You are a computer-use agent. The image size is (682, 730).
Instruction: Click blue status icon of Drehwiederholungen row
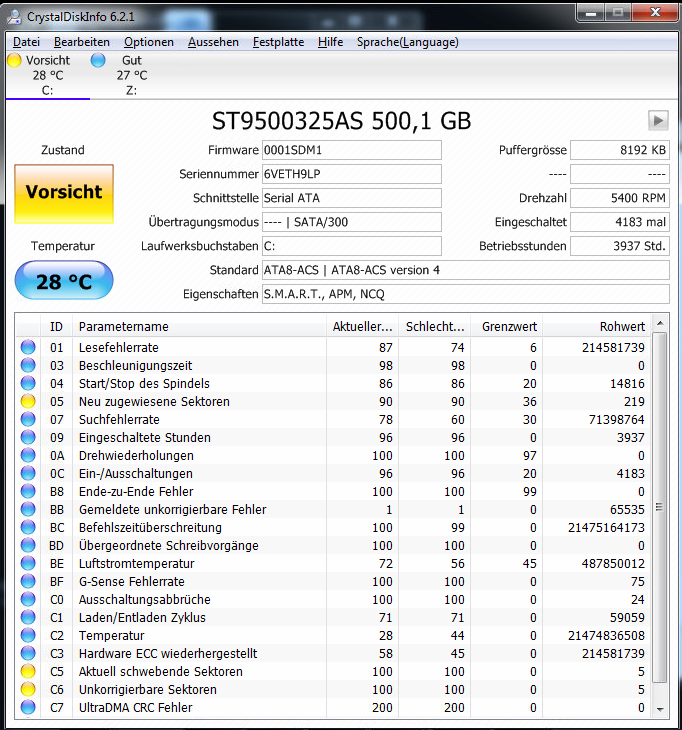point(28,455)
